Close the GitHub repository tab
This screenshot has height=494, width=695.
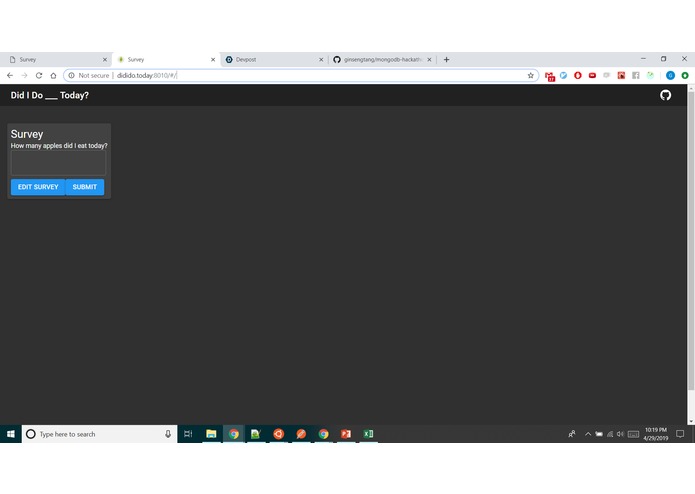tap(429, 59)
